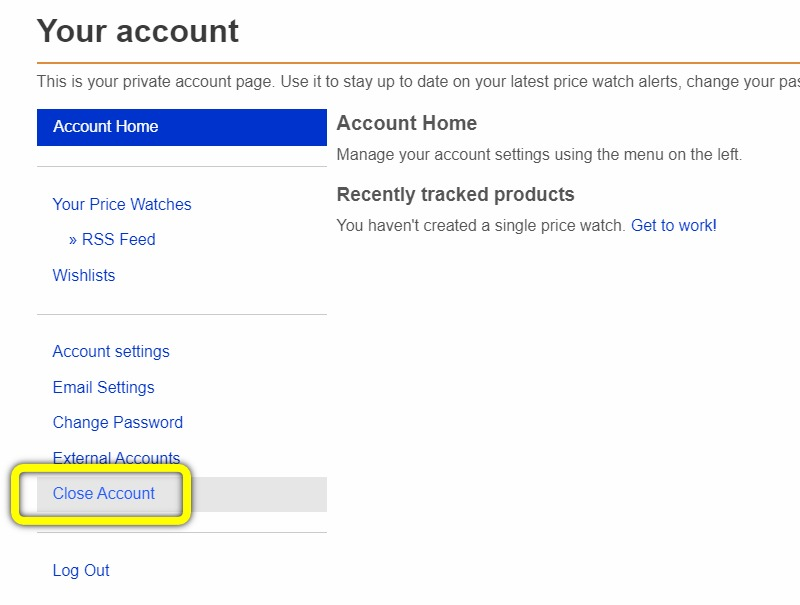Choose Change Password
This screenshot has height=605, width=800.
pyautogui.click(x=118, y=422)
